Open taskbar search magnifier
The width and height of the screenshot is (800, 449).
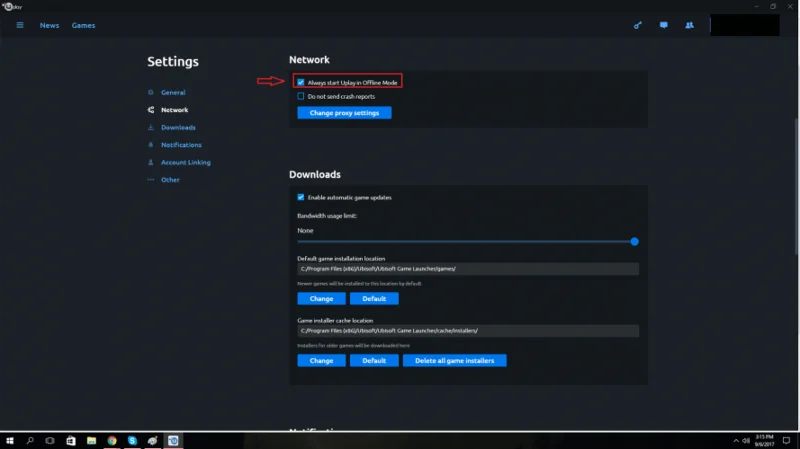pyautogui.click(x=30, y=441)
